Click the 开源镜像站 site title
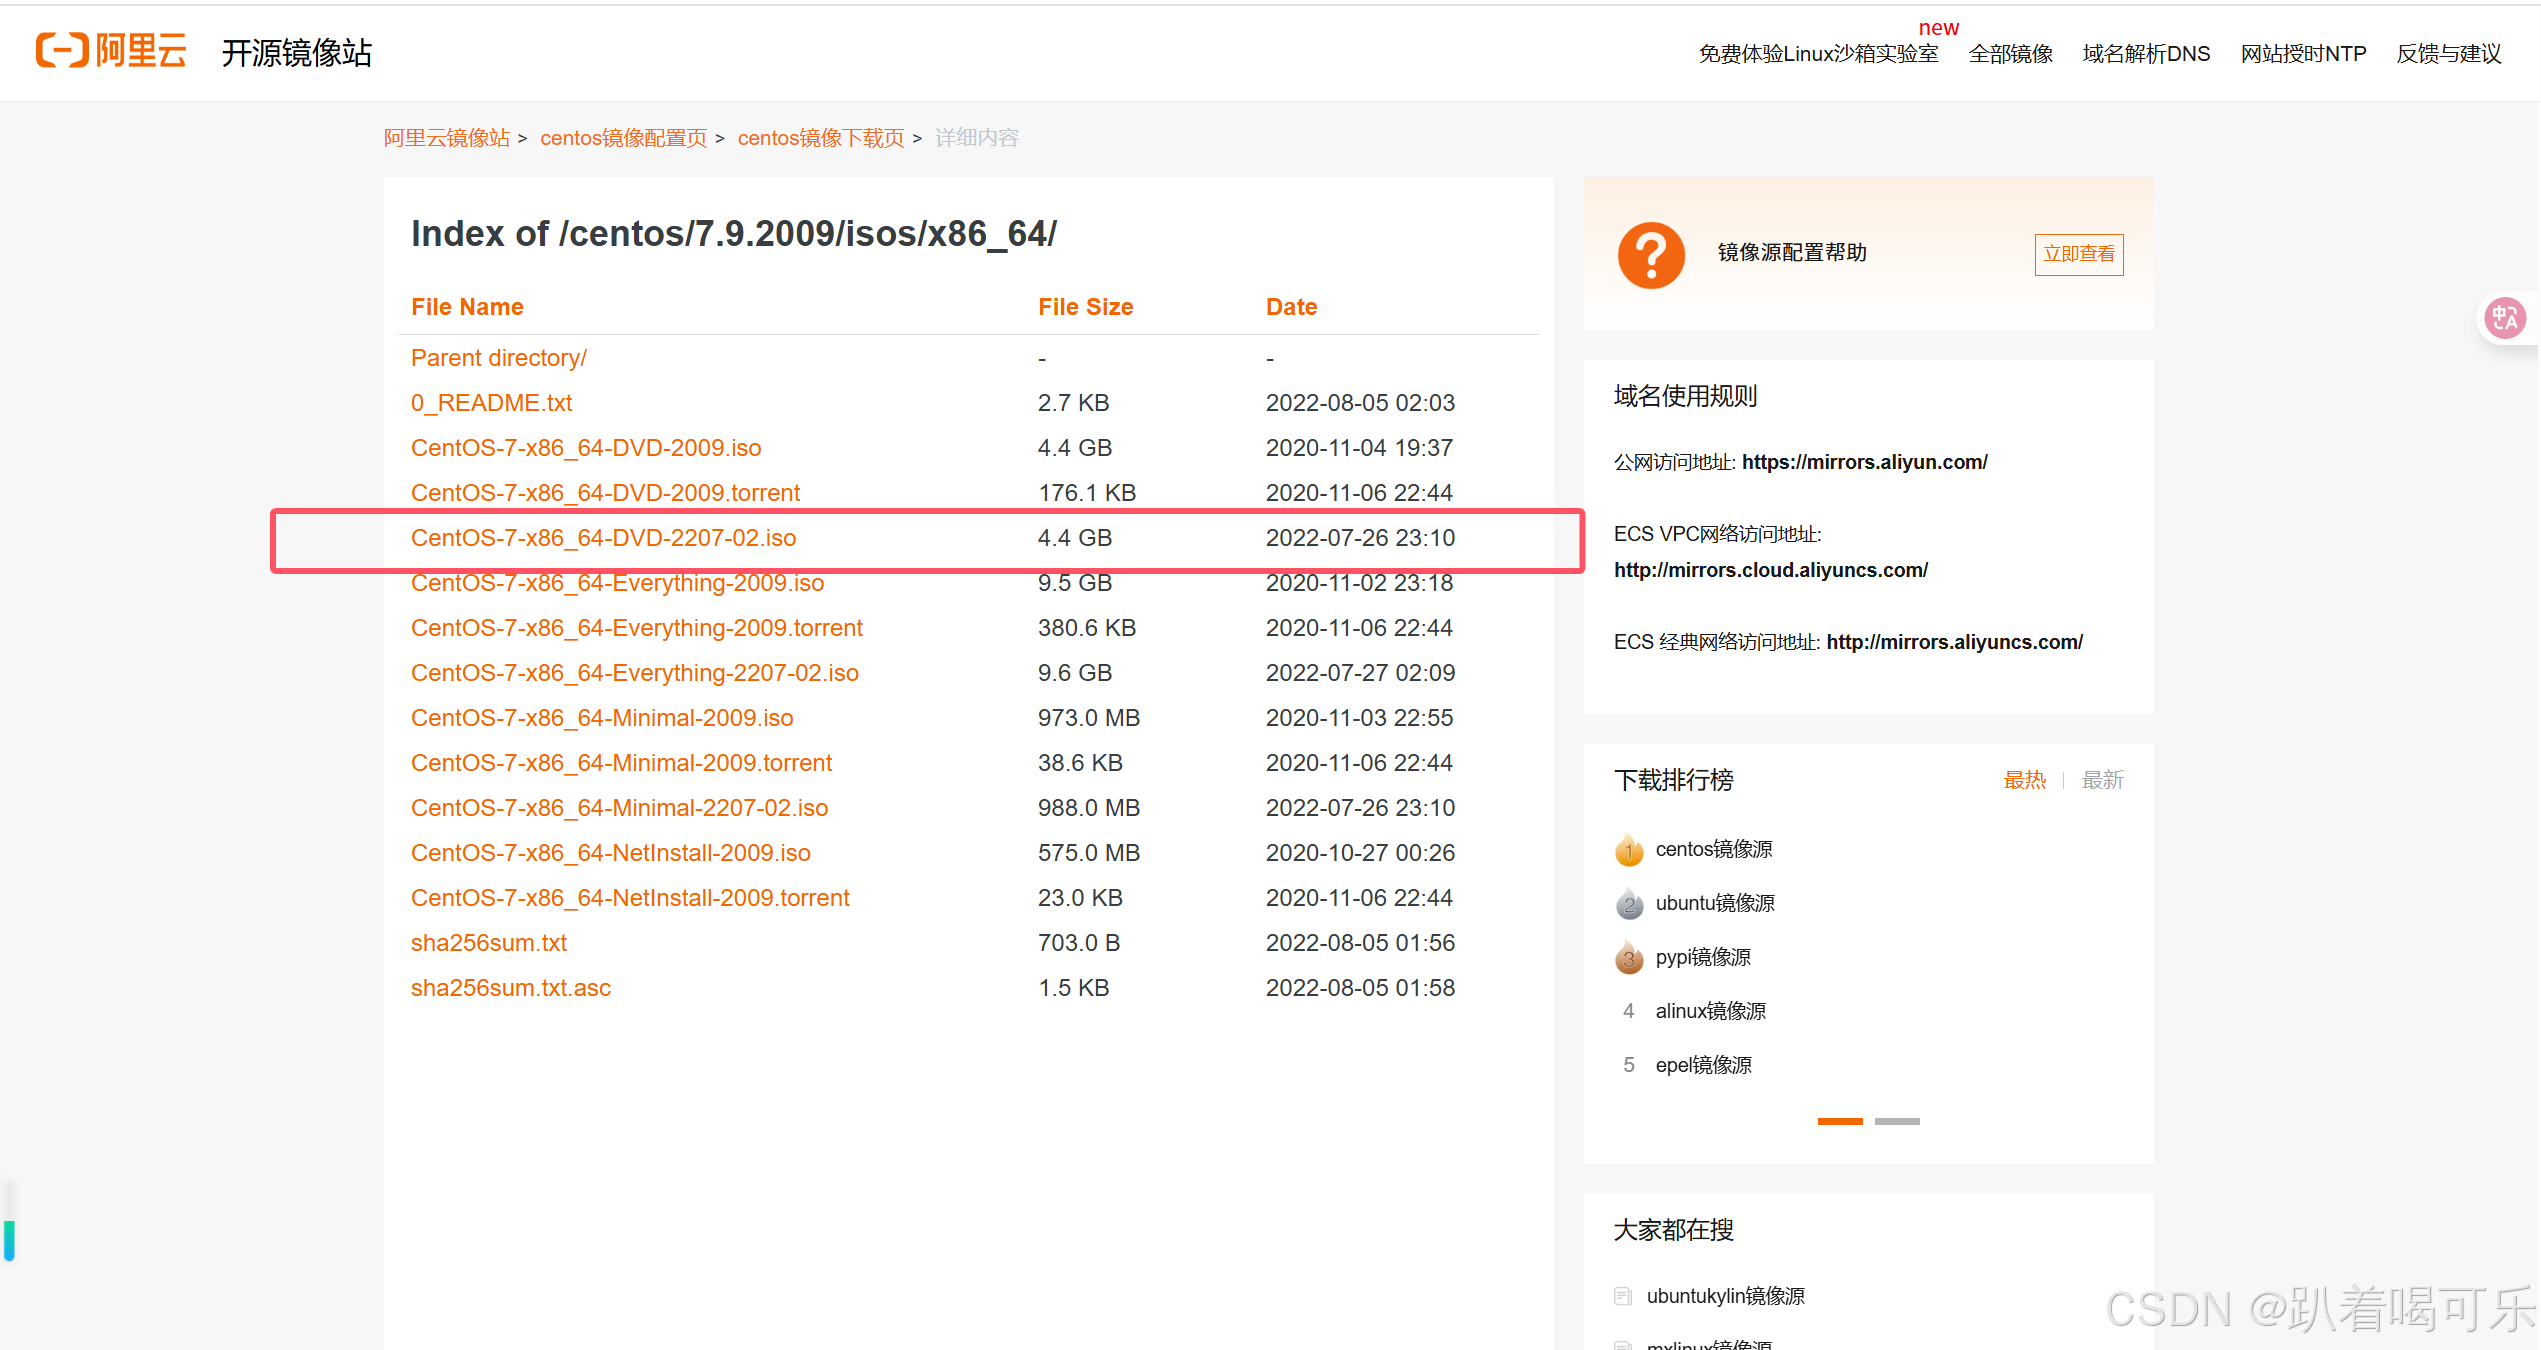 (297, 53)
